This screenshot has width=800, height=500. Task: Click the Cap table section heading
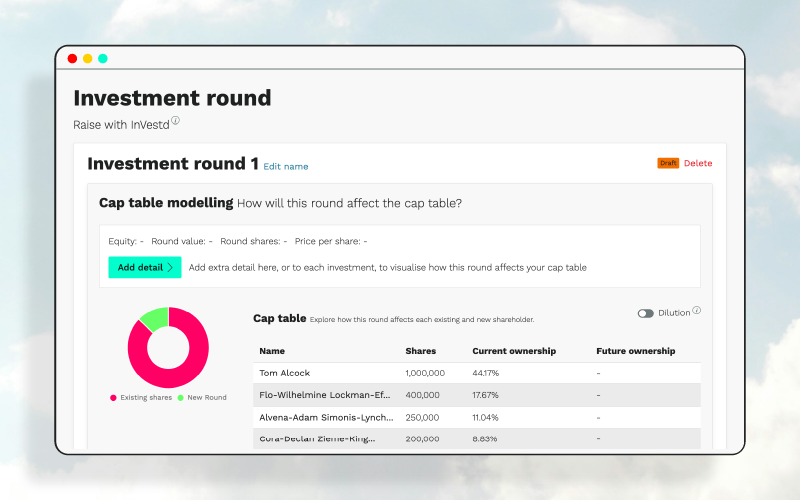[280, 318]
